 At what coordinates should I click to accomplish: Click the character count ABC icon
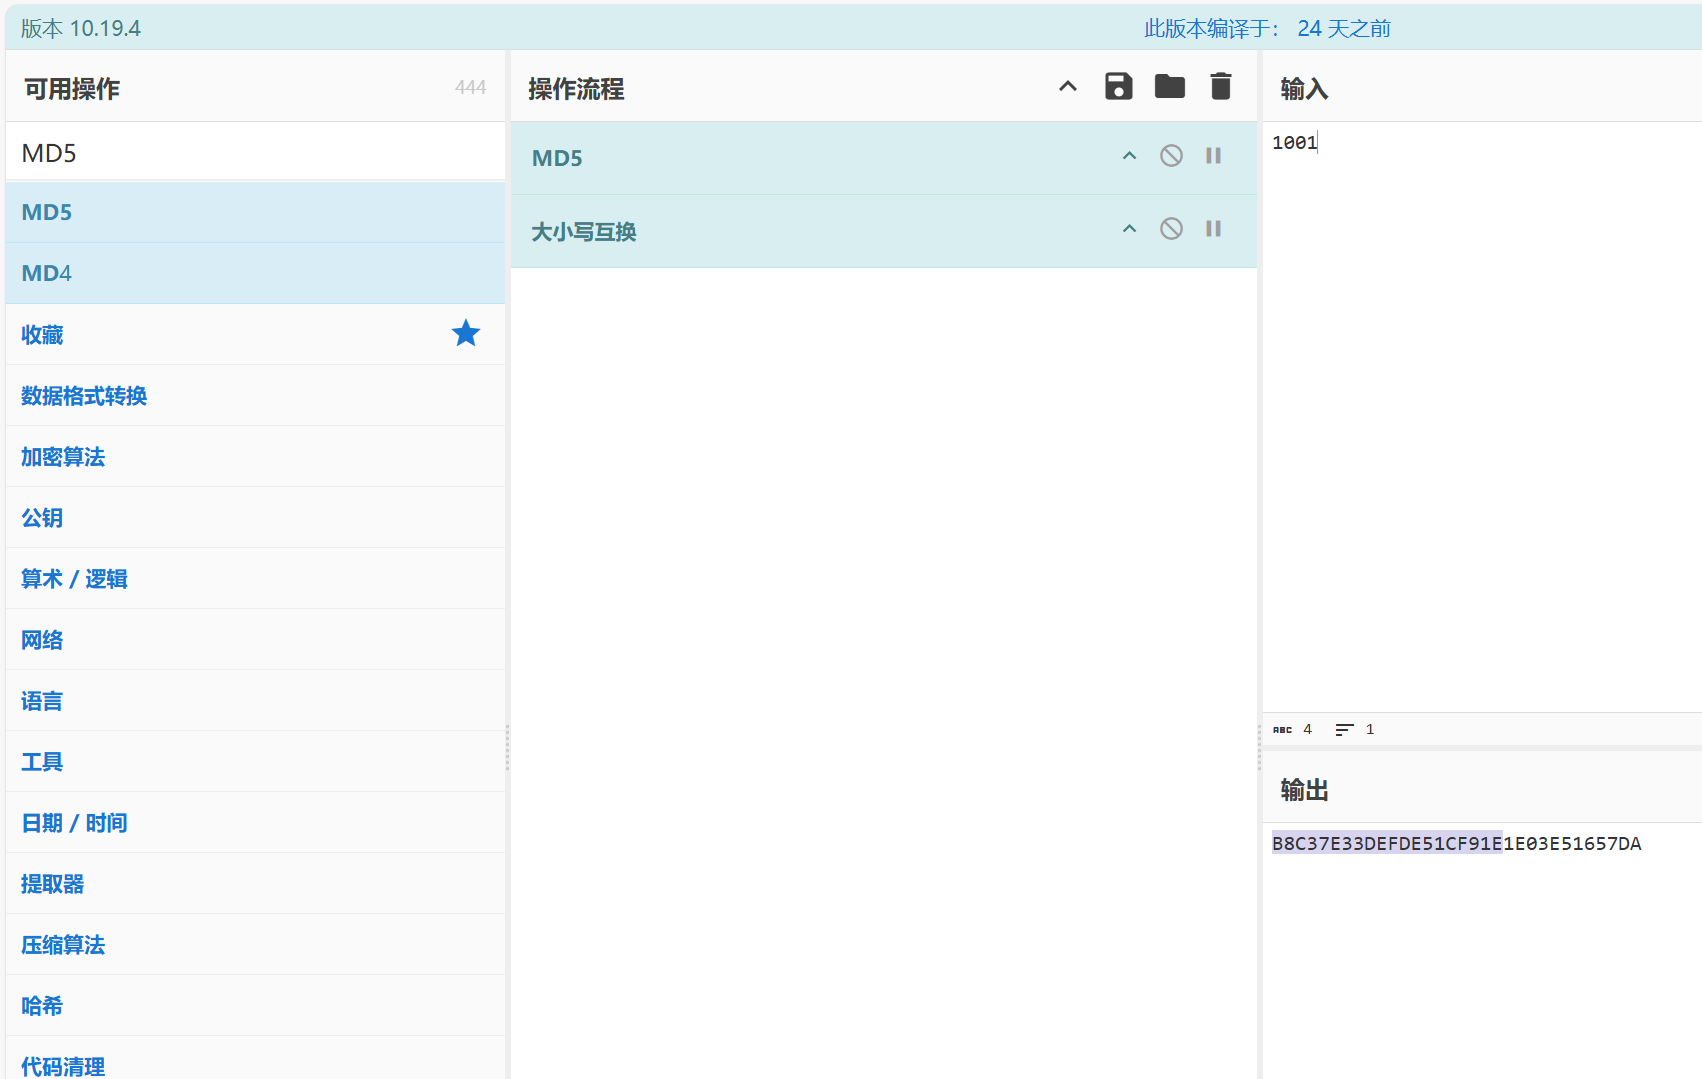pyautogui.click(x=1282, y=730)
